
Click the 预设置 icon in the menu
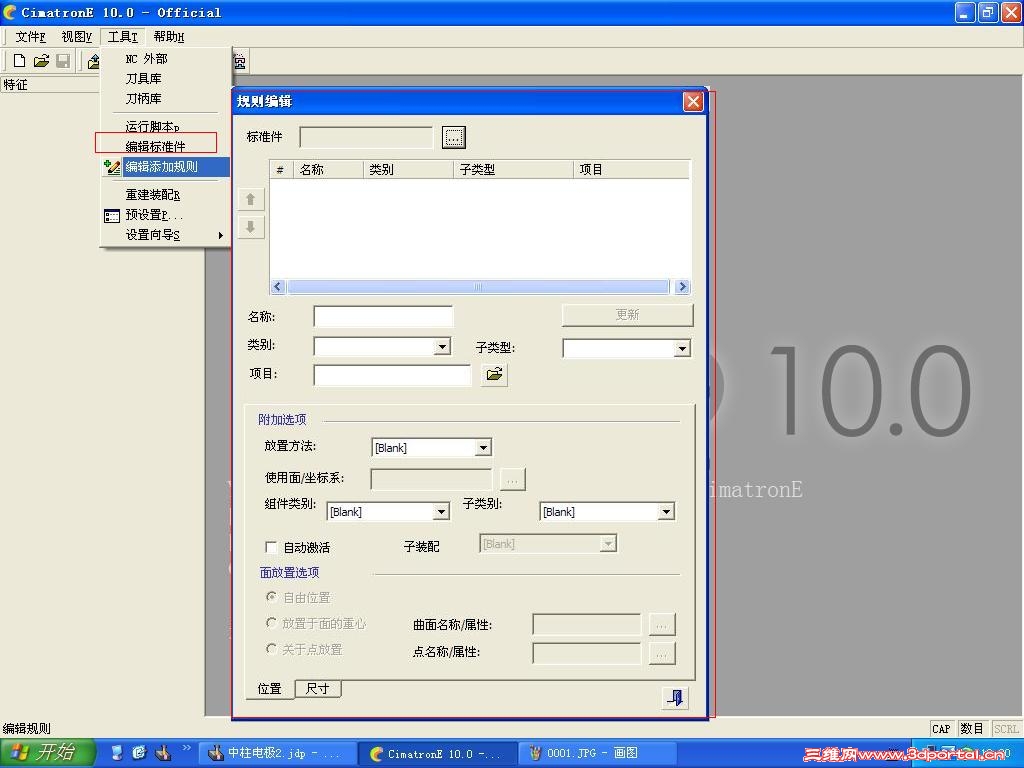[x=112, y=216]
